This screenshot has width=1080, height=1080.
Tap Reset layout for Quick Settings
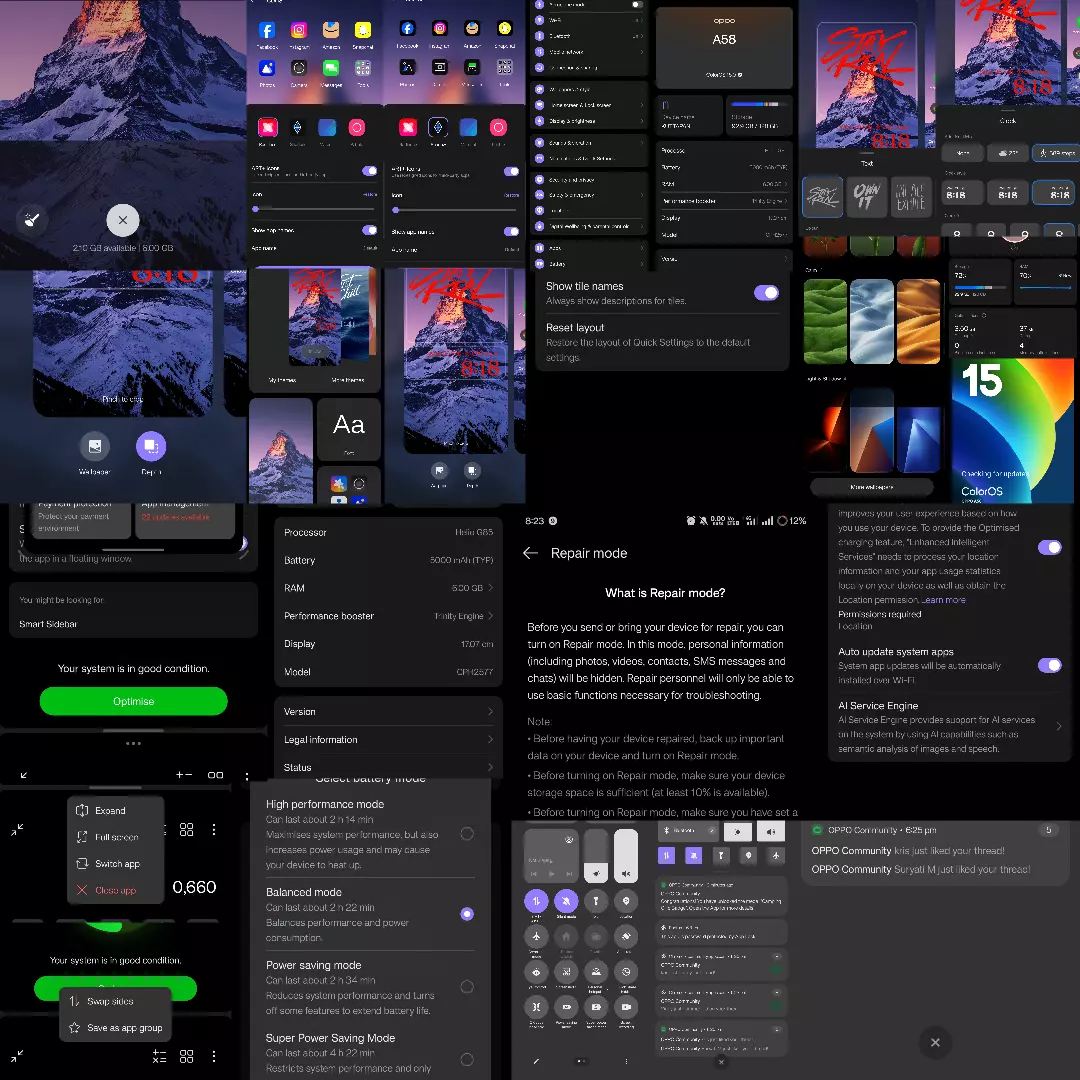point(661,342)
